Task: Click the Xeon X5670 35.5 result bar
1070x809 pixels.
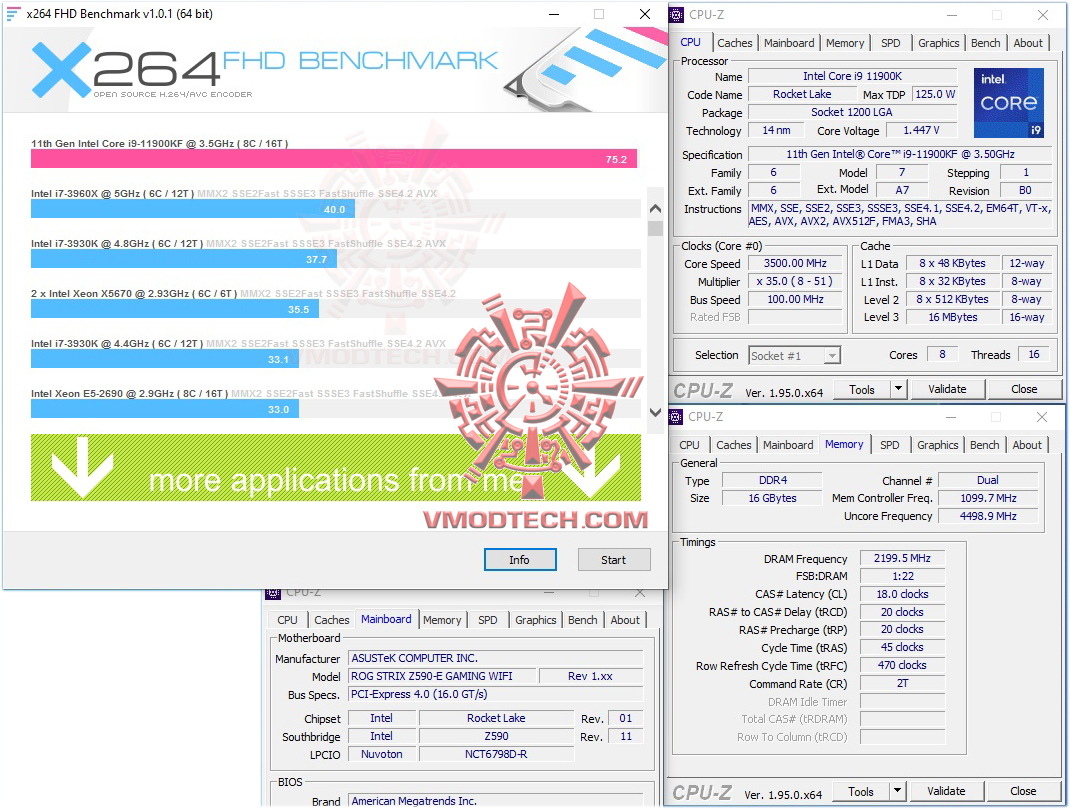Action: coord(175,309)
